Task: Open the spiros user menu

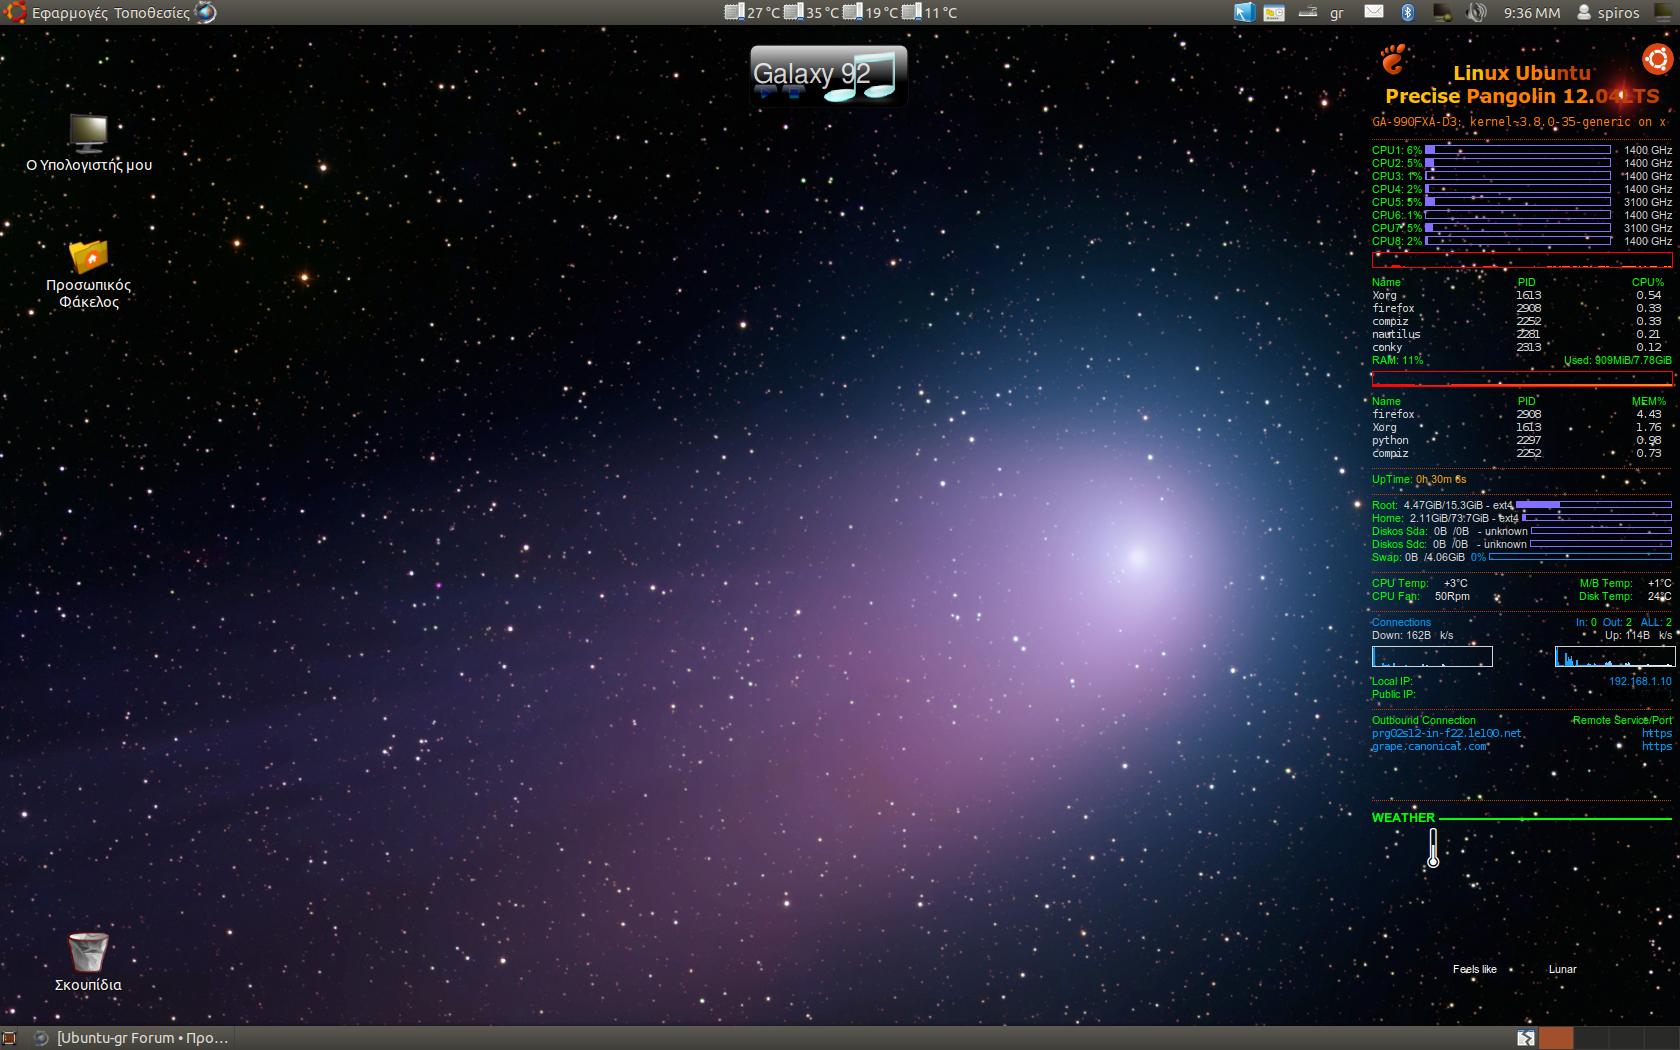Action: [x=1608, y=13]
